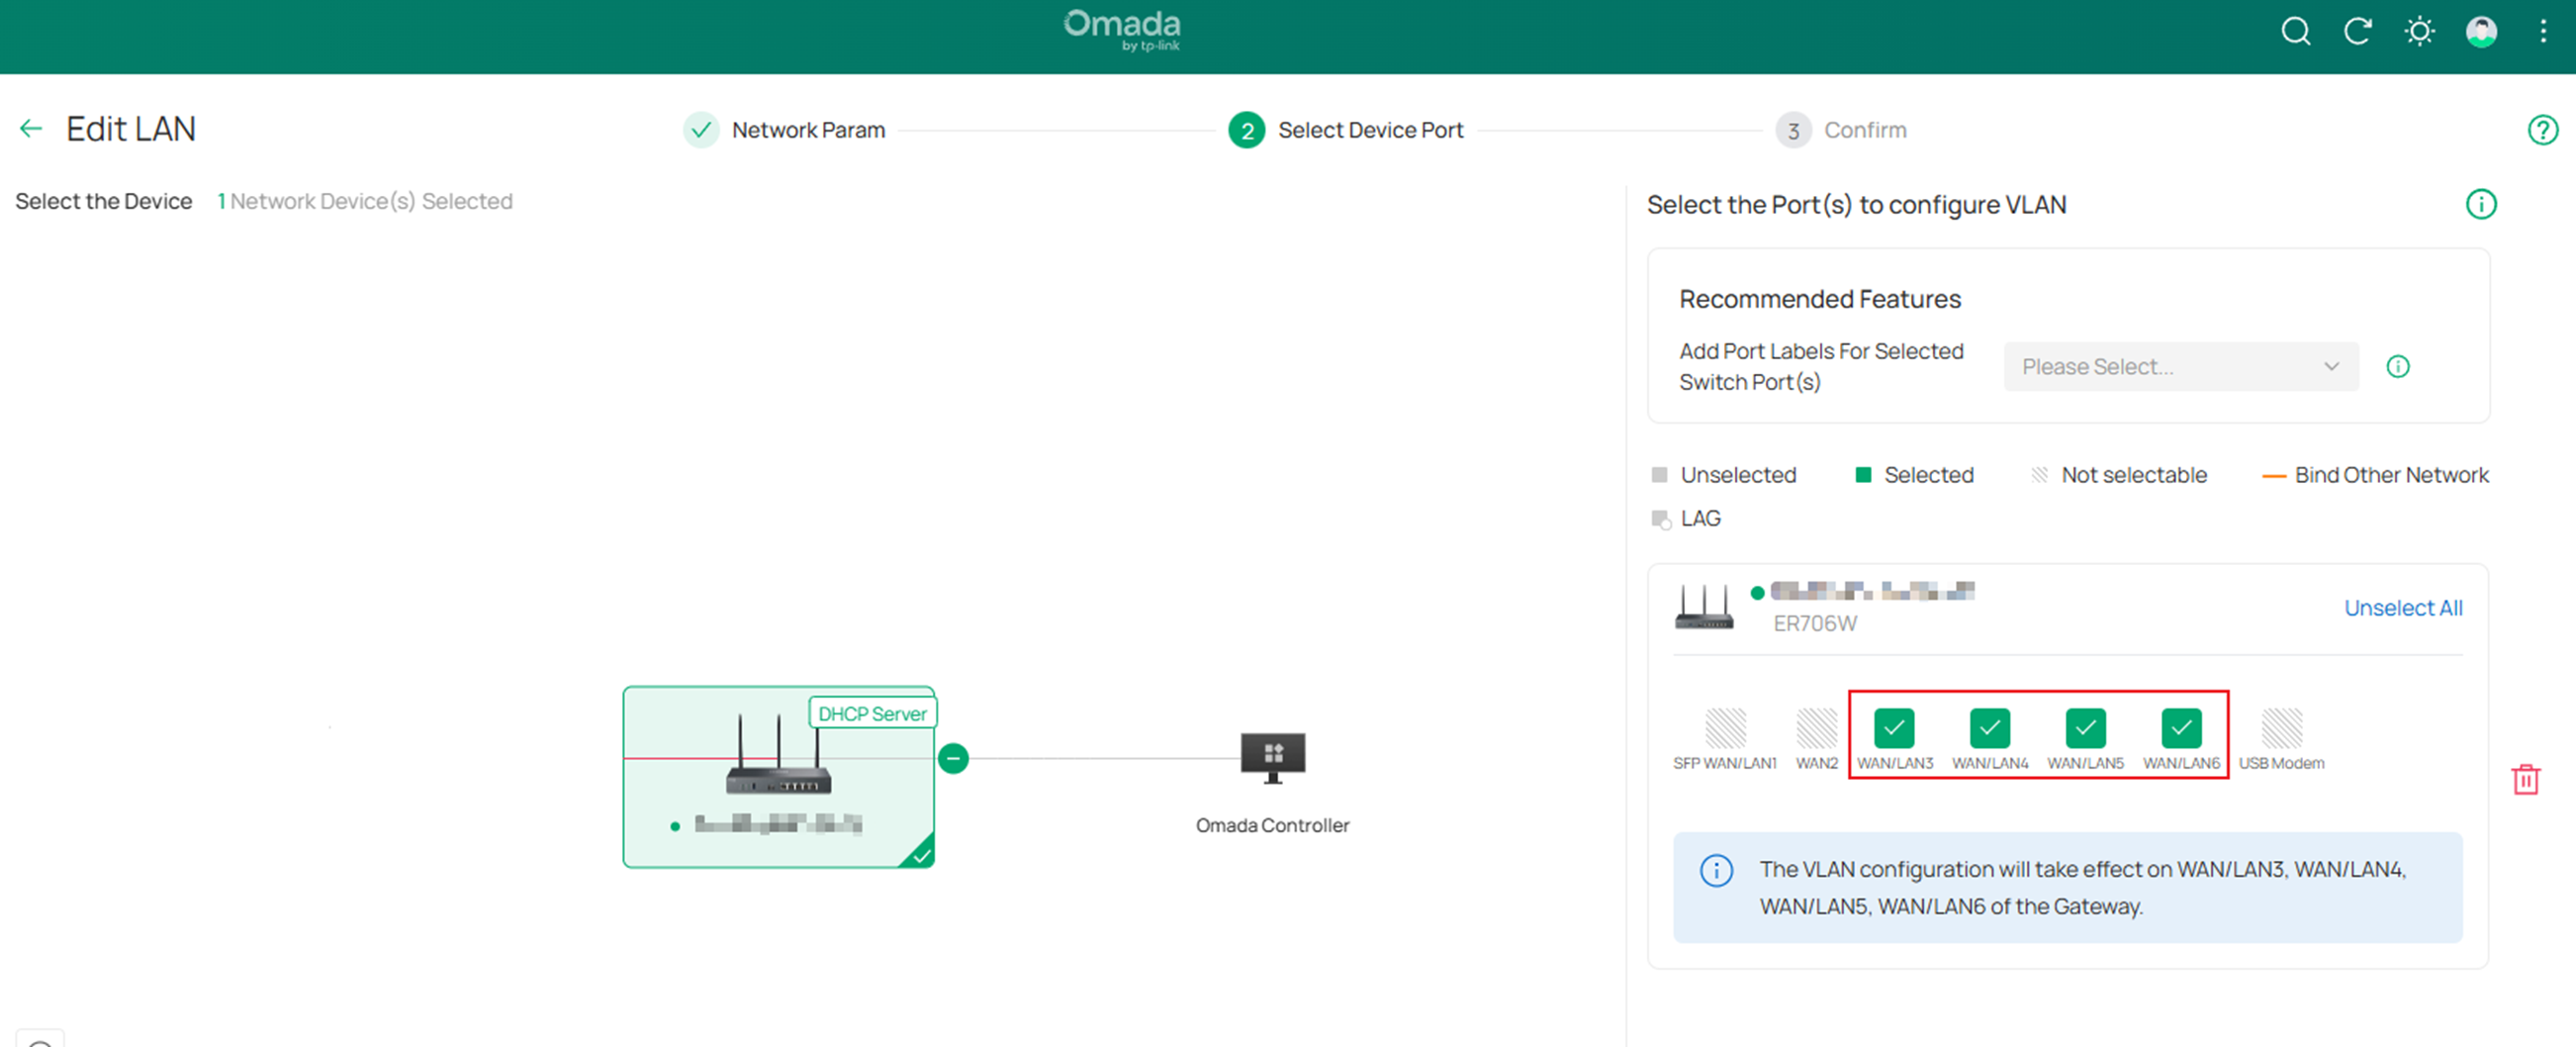This screenshot has width=2576, height=1047.
Task: Collapse the link using the minus icon
Action: (953, 758)
